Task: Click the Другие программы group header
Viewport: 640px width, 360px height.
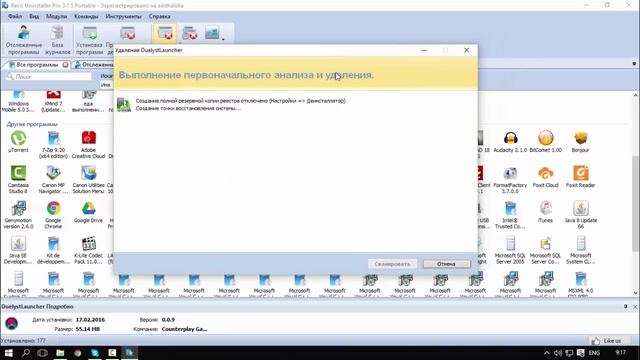Action: click(x=32, y=124)
